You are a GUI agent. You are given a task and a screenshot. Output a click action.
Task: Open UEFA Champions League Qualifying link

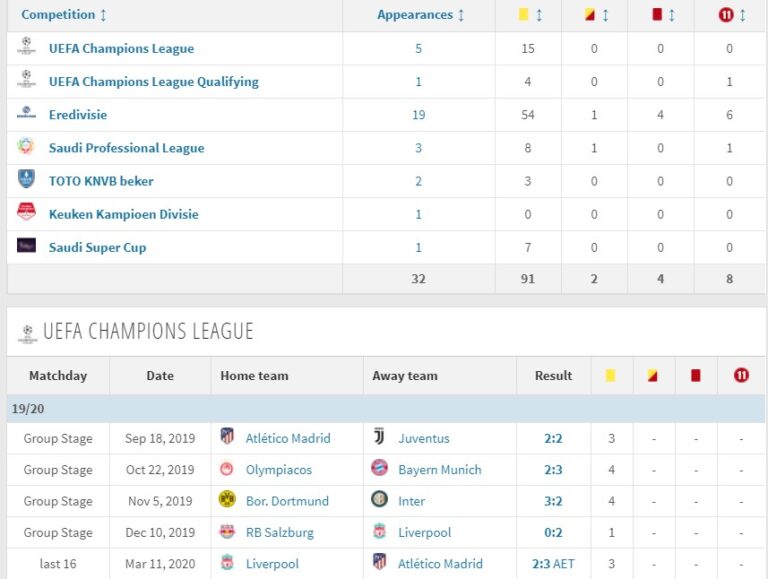[153, 82]
